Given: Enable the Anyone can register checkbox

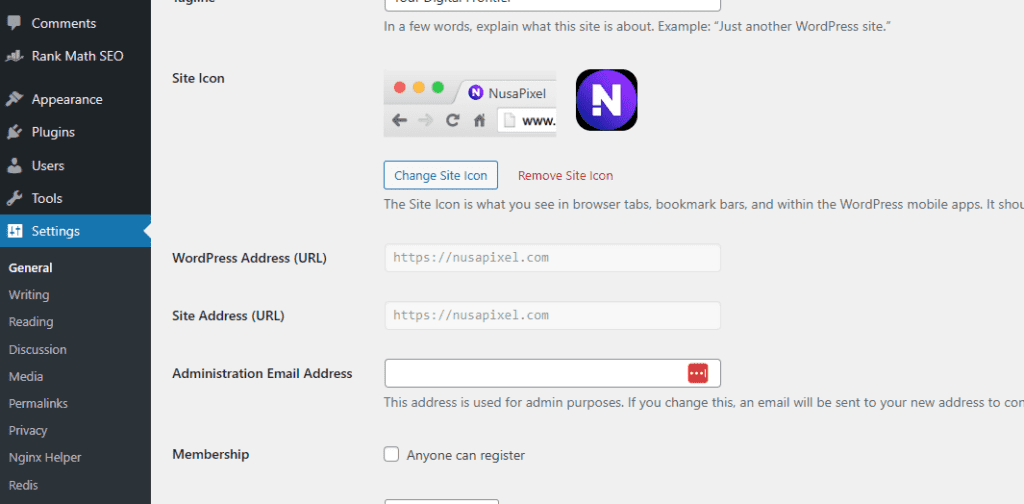Looking at the screenshot, I should click(392, 455).
